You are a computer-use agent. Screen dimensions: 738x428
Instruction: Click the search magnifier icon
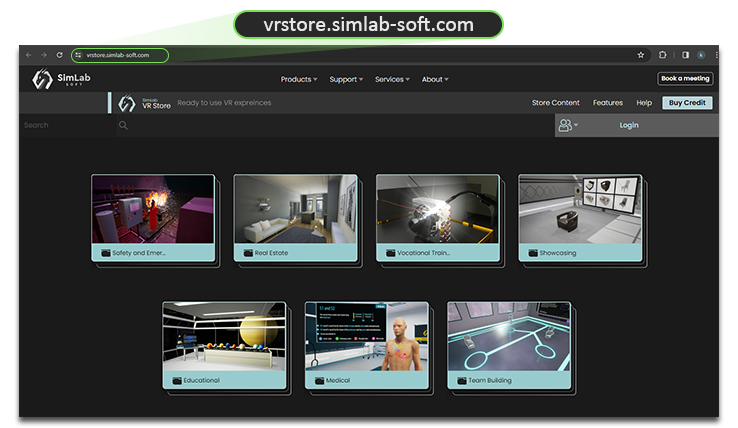[123, 125]
